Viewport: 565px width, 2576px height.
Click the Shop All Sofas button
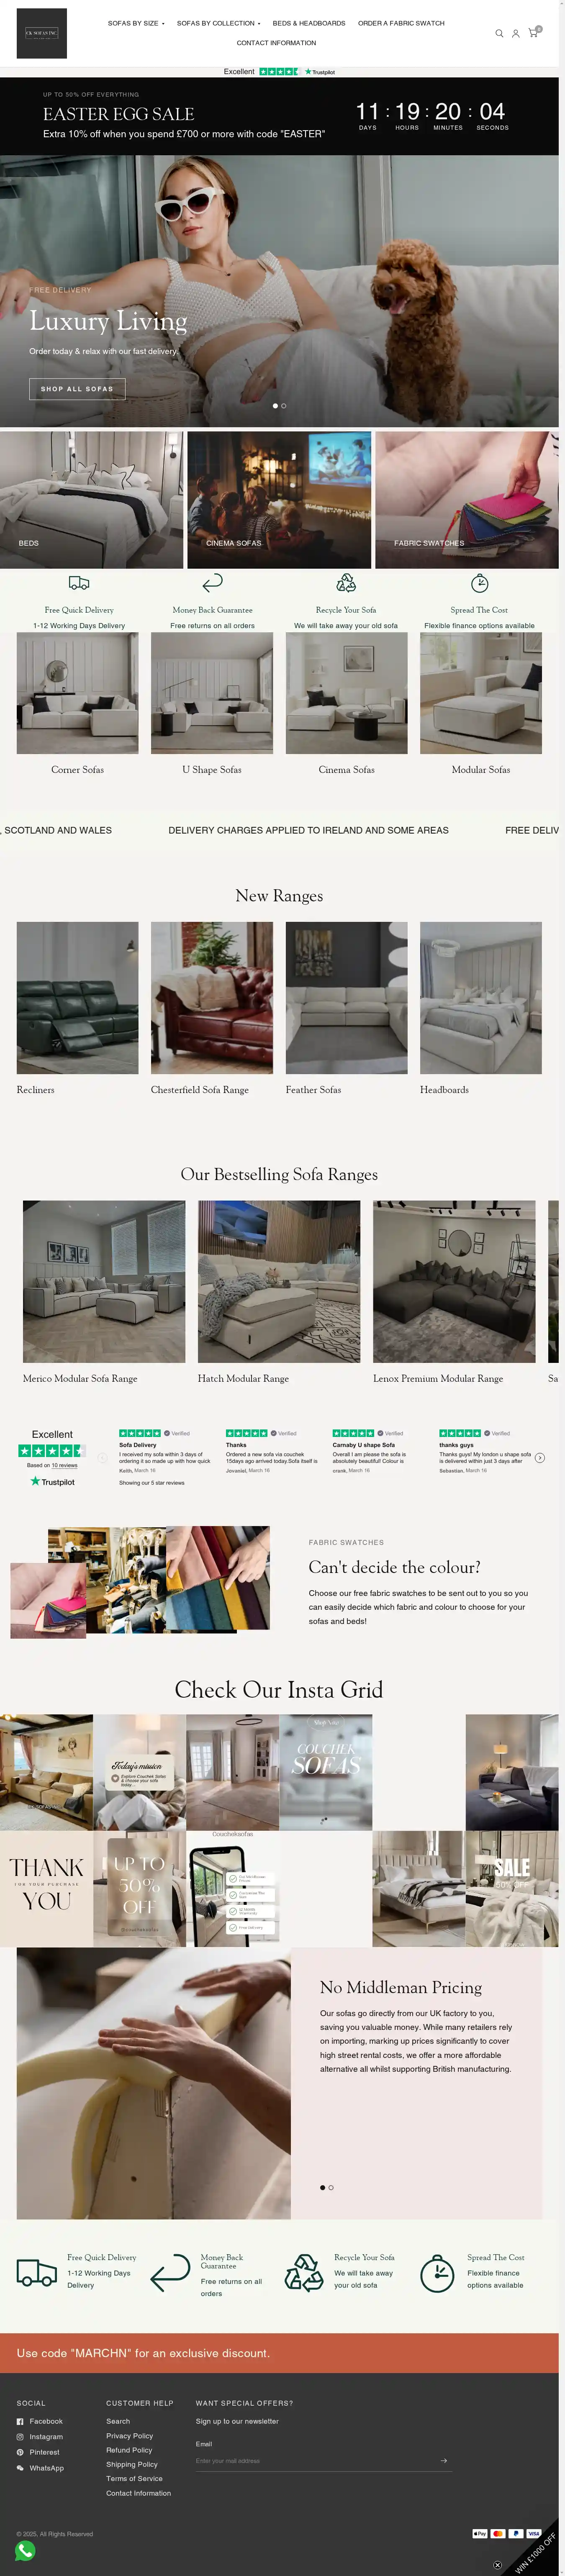click(x=77, y=388)
